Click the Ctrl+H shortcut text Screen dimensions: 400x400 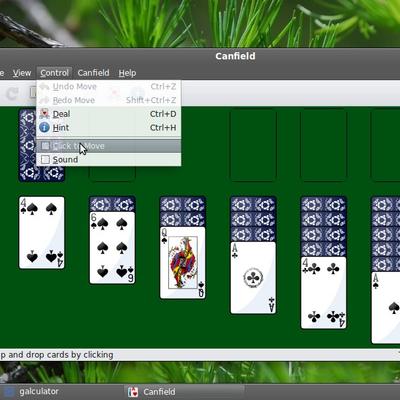(x=163, y=127)
